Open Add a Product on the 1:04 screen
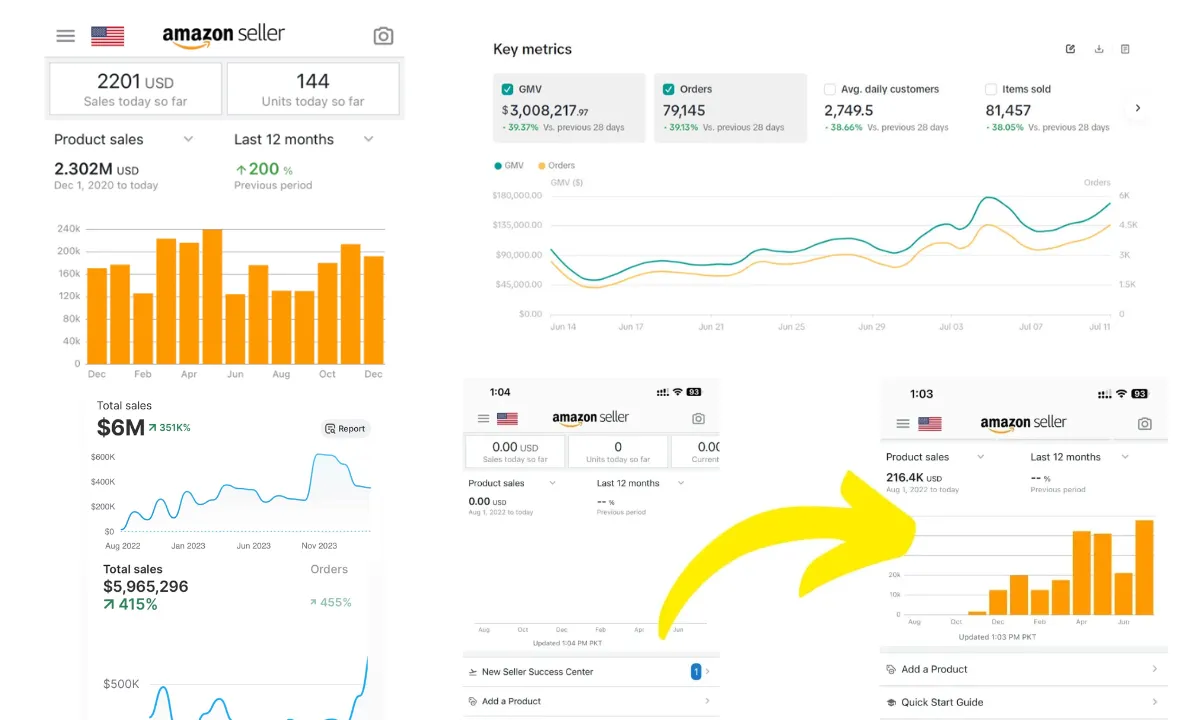1200x720 pixels. 589,701
